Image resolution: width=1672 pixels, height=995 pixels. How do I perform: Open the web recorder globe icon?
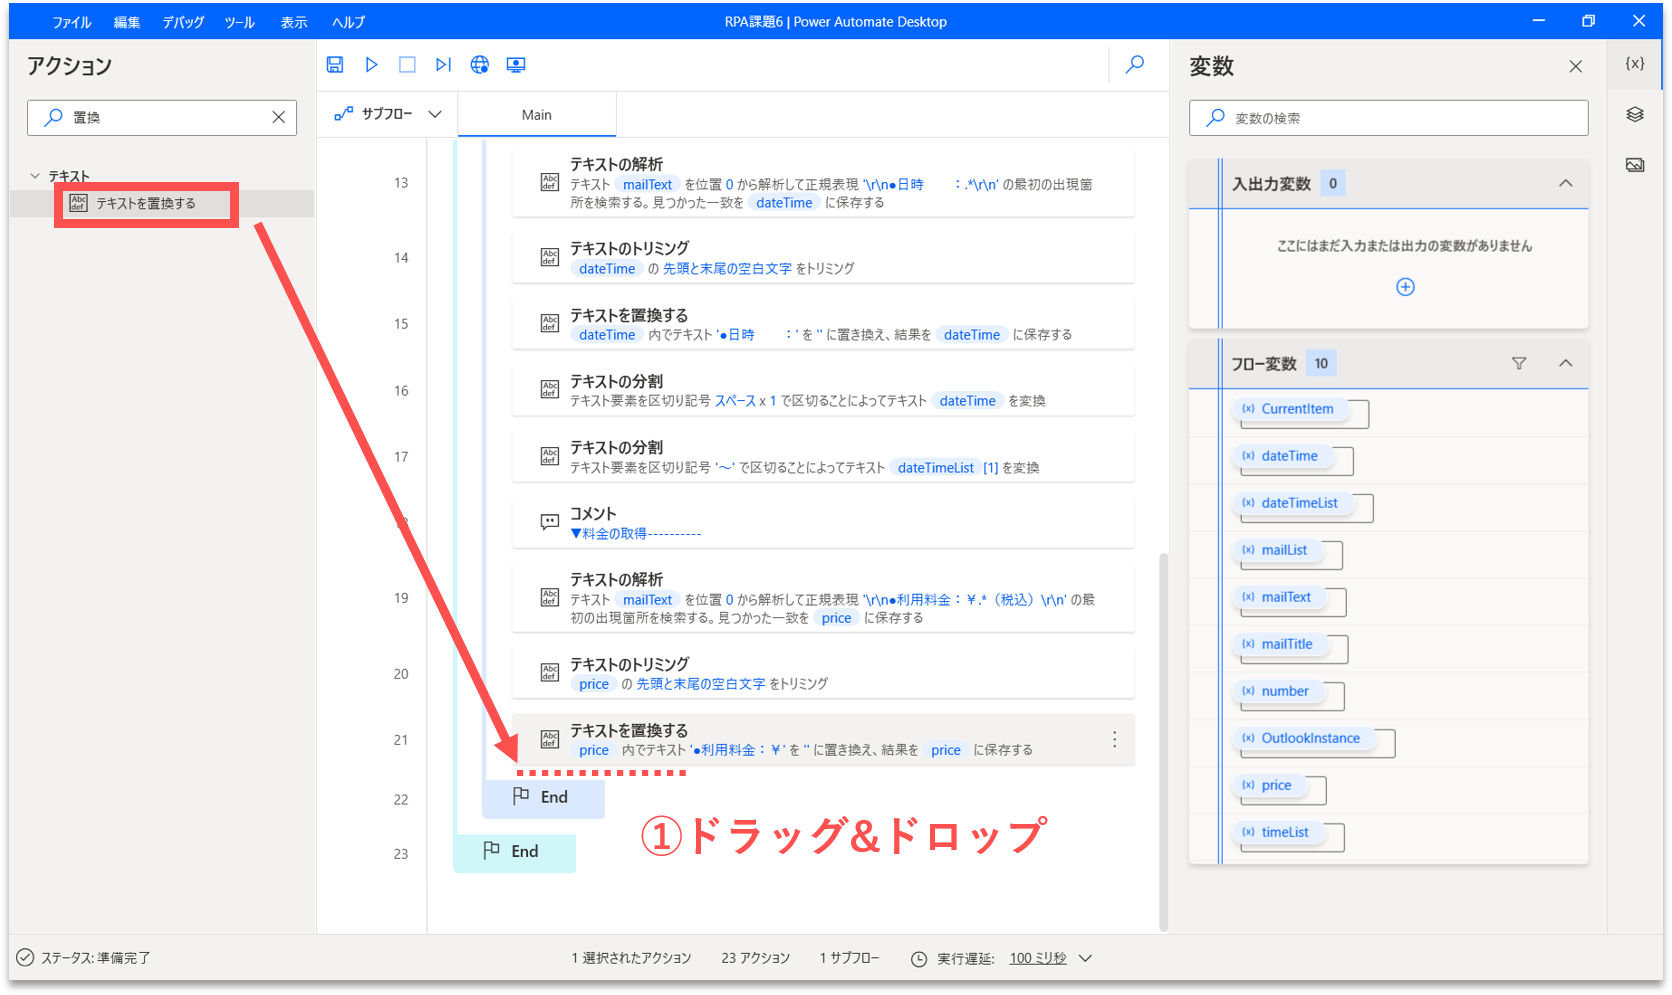pyautogui.click(x=480, y=65)
